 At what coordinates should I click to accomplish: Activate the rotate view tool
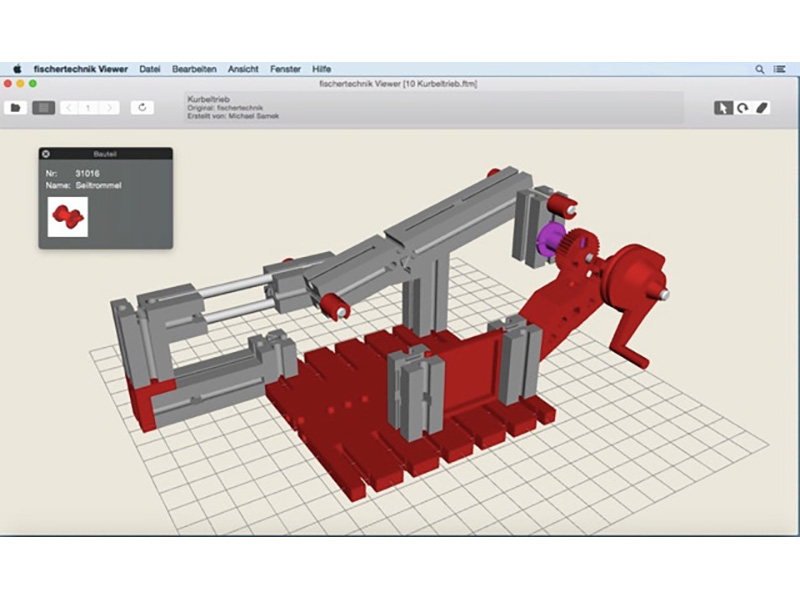742,107
